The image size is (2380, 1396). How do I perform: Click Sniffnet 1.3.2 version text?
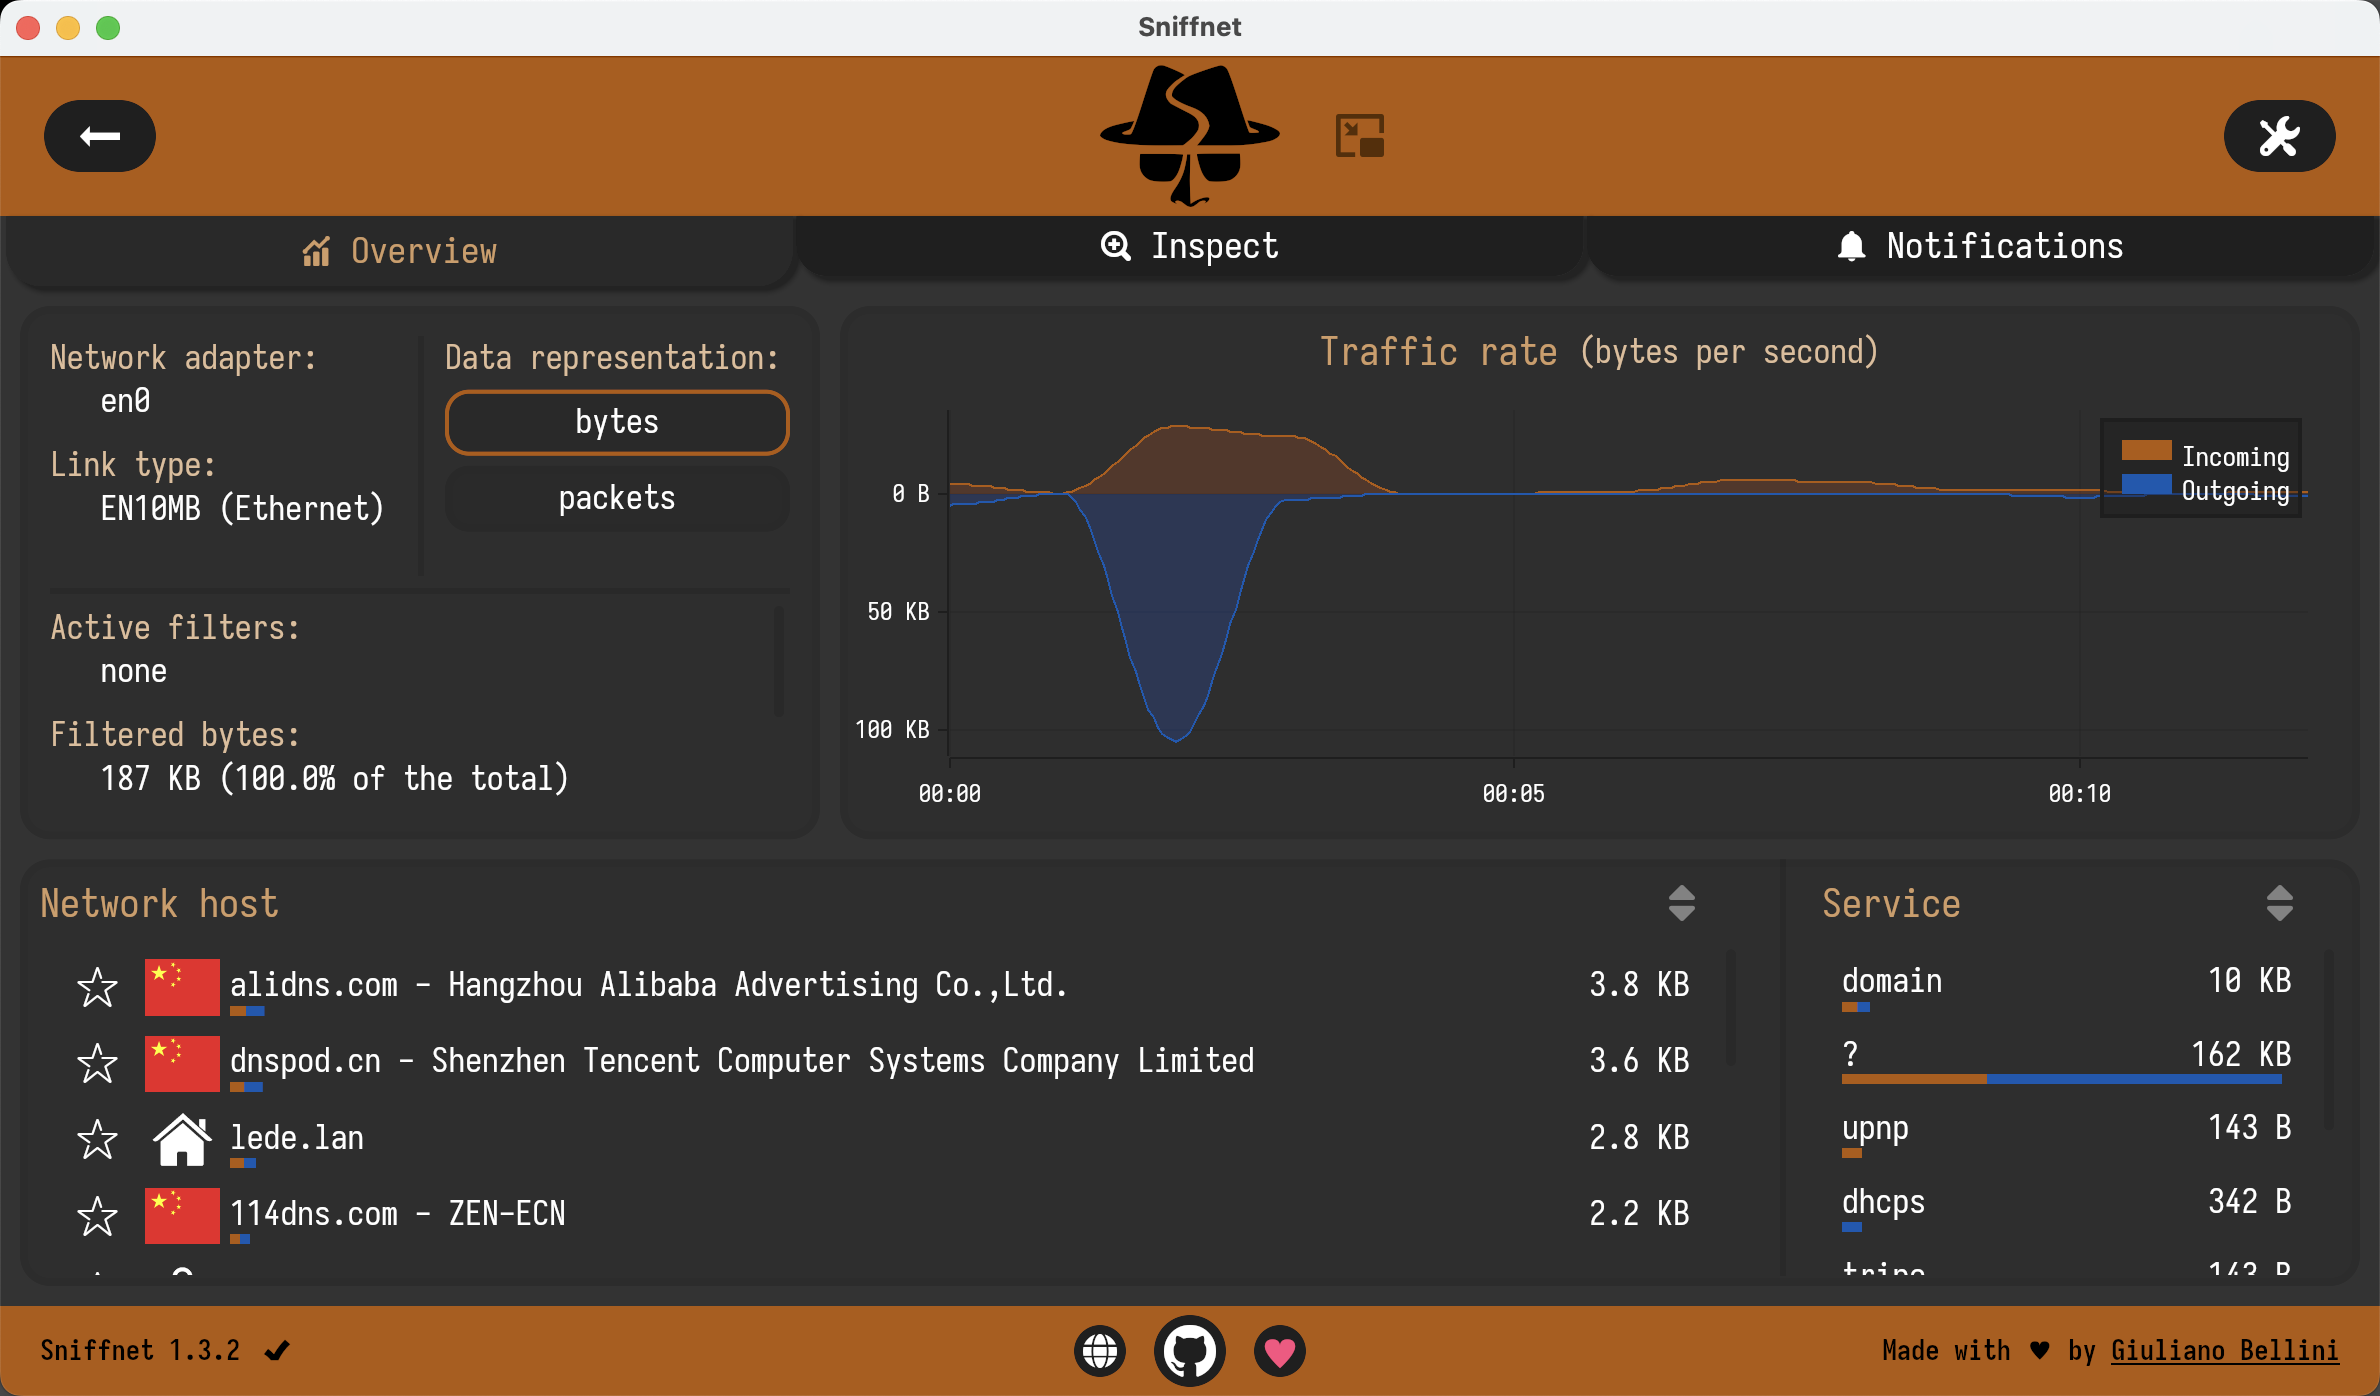tap(140, 1350)
